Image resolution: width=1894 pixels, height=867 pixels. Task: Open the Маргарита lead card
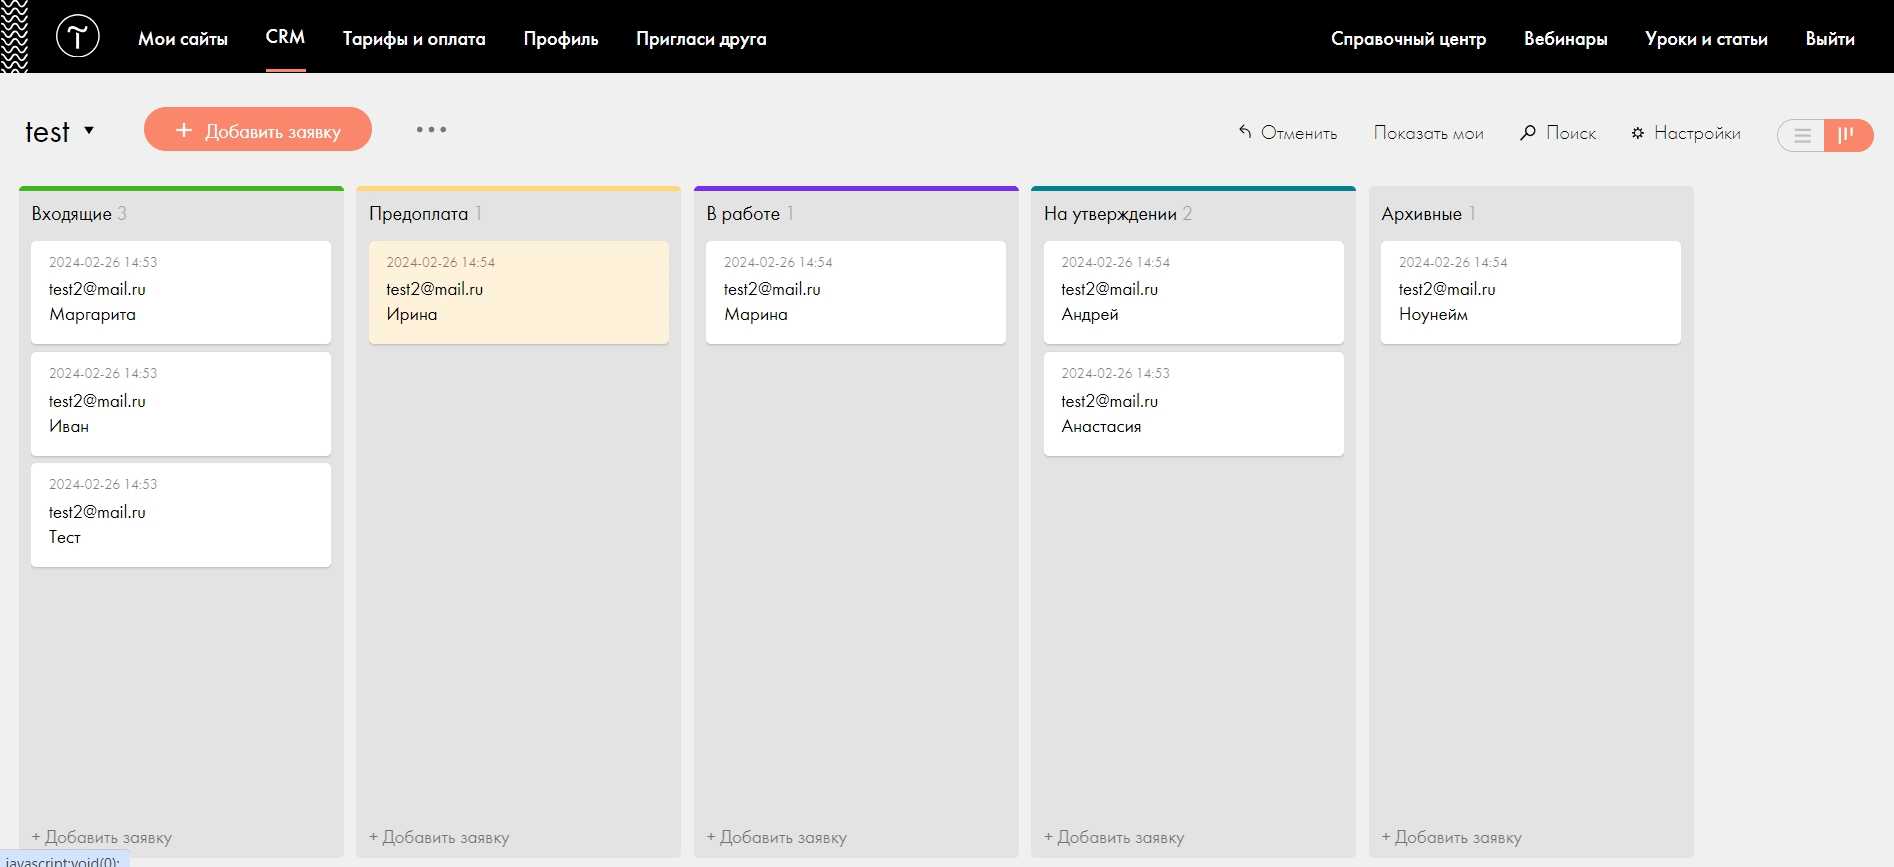(x=180, y=292)
